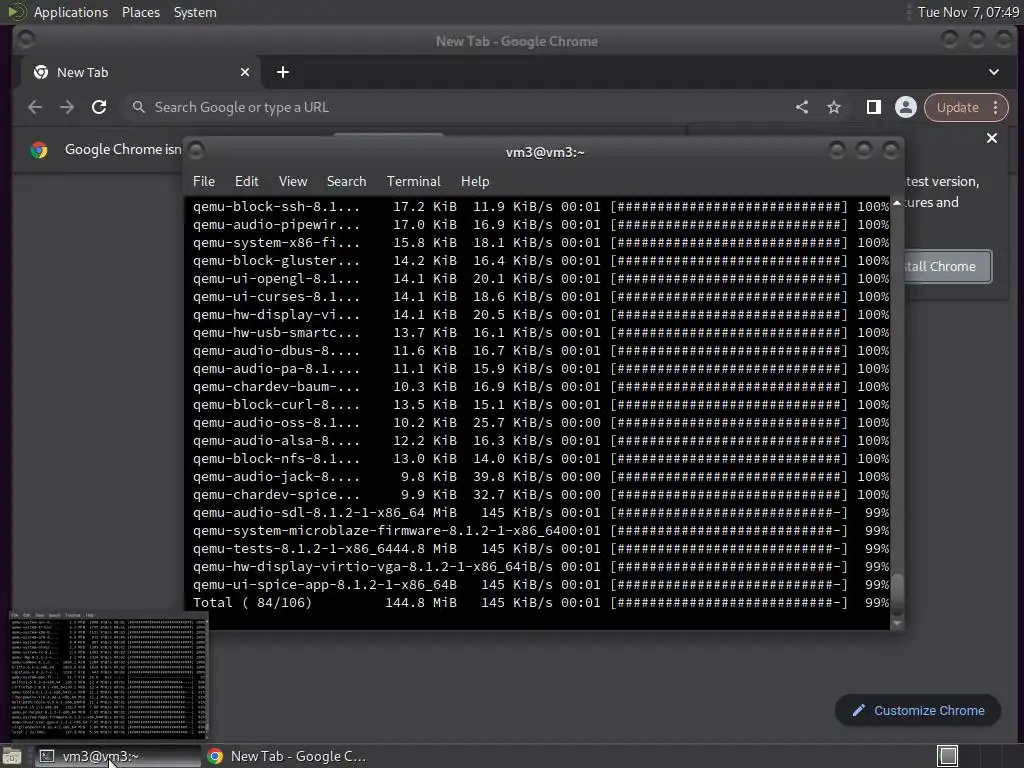
Task: Click the Chrome window menu icon
Action: click(26, 40)
